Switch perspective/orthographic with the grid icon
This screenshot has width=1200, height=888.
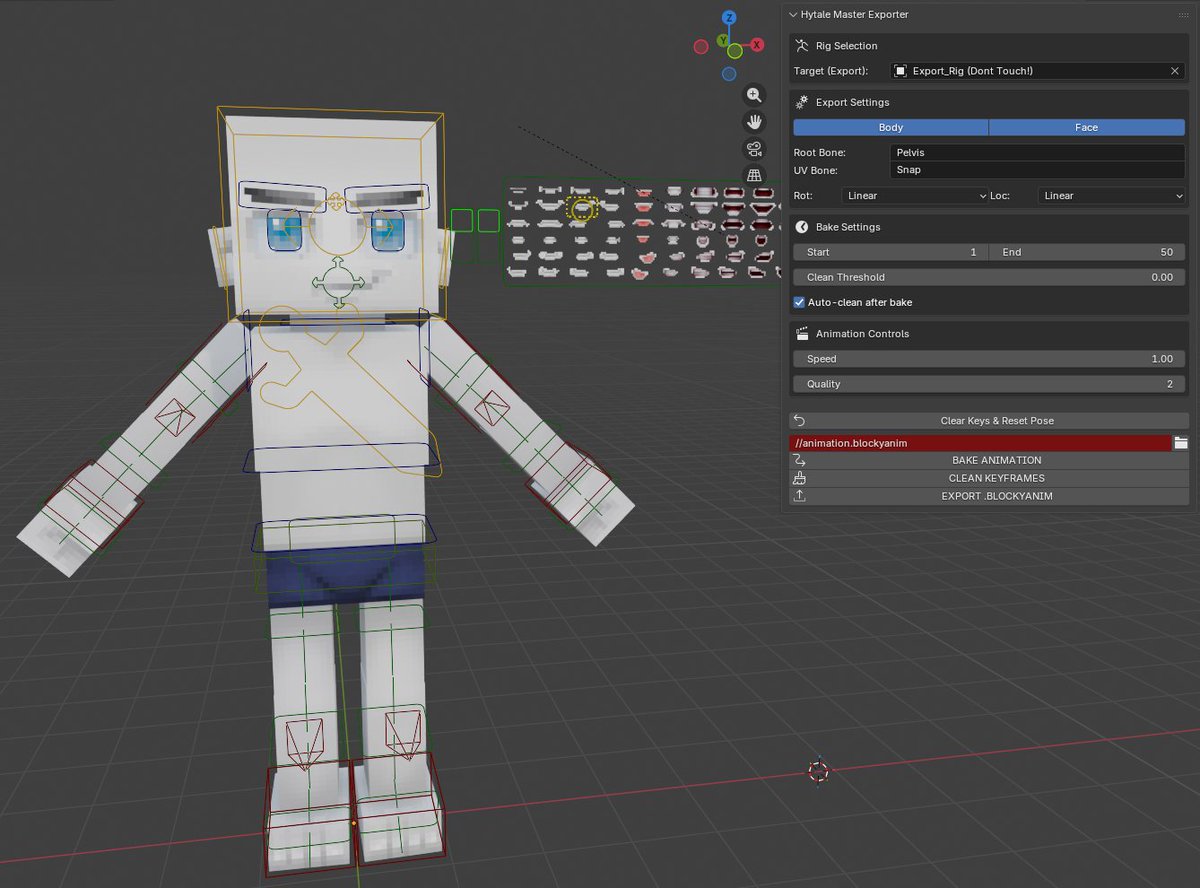click(x=754, y=176)
